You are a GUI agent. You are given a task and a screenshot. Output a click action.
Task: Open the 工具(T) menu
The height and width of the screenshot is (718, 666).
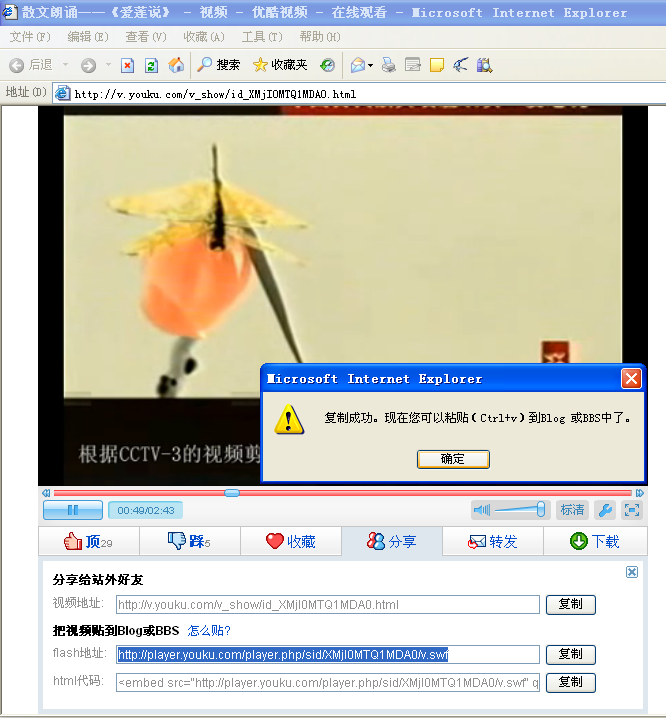[261, 37]
